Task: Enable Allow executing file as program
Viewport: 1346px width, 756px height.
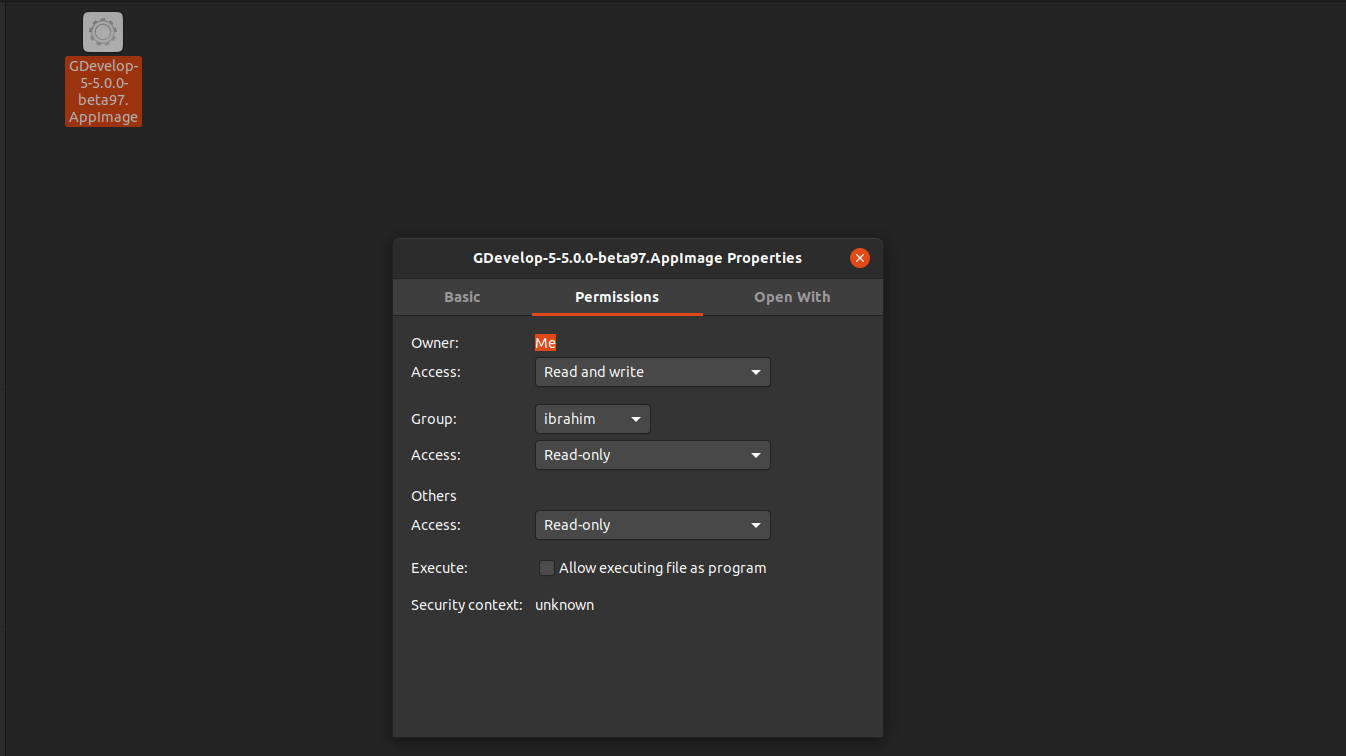Action: coord(547,568)
